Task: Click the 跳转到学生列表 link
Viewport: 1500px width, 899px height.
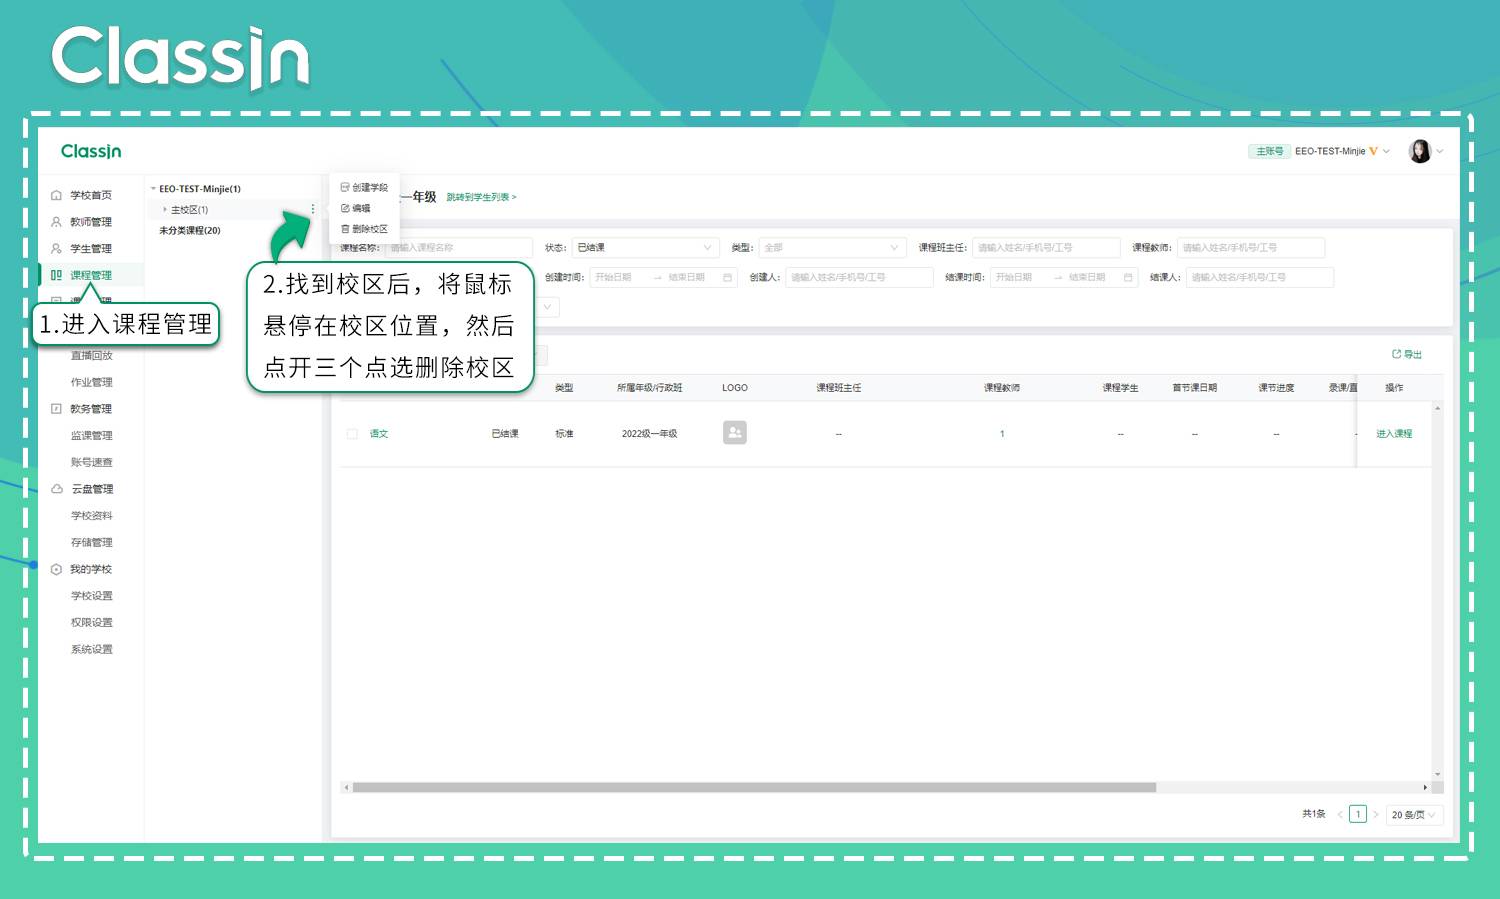Action: pos(481,197)
